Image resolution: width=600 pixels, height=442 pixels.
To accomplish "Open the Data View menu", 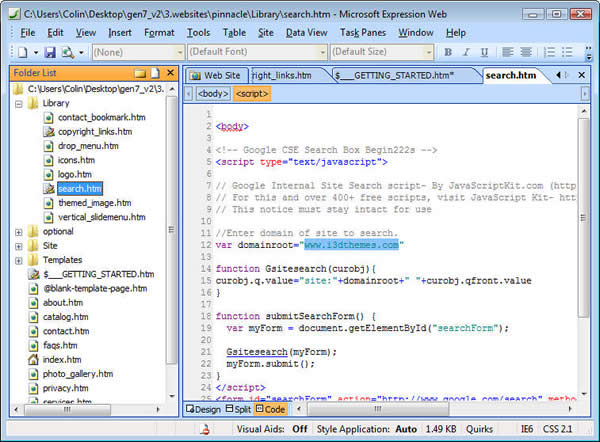I will click(x=307, y=33).
